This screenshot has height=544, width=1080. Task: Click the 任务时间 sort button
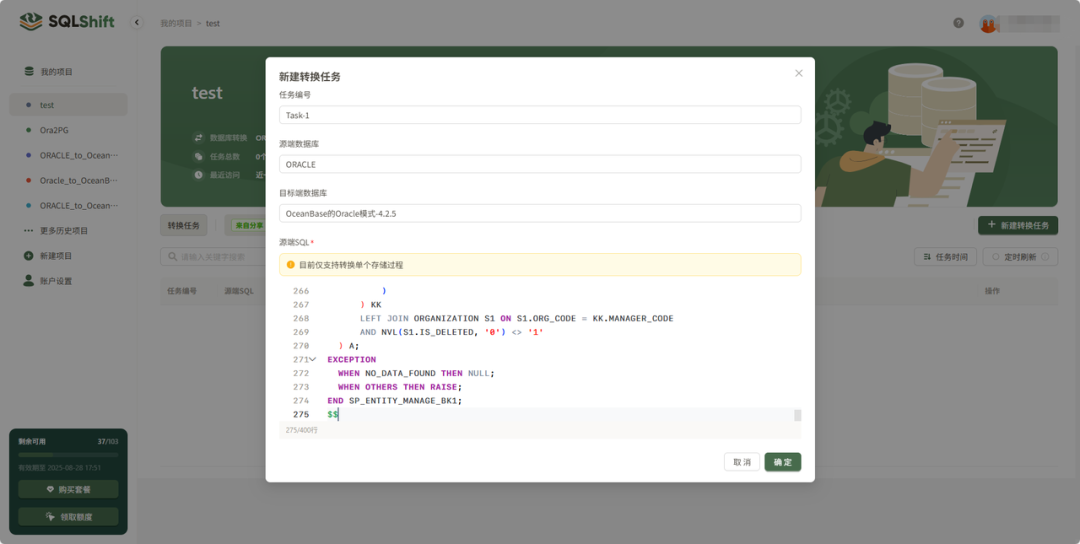(945, 257)
